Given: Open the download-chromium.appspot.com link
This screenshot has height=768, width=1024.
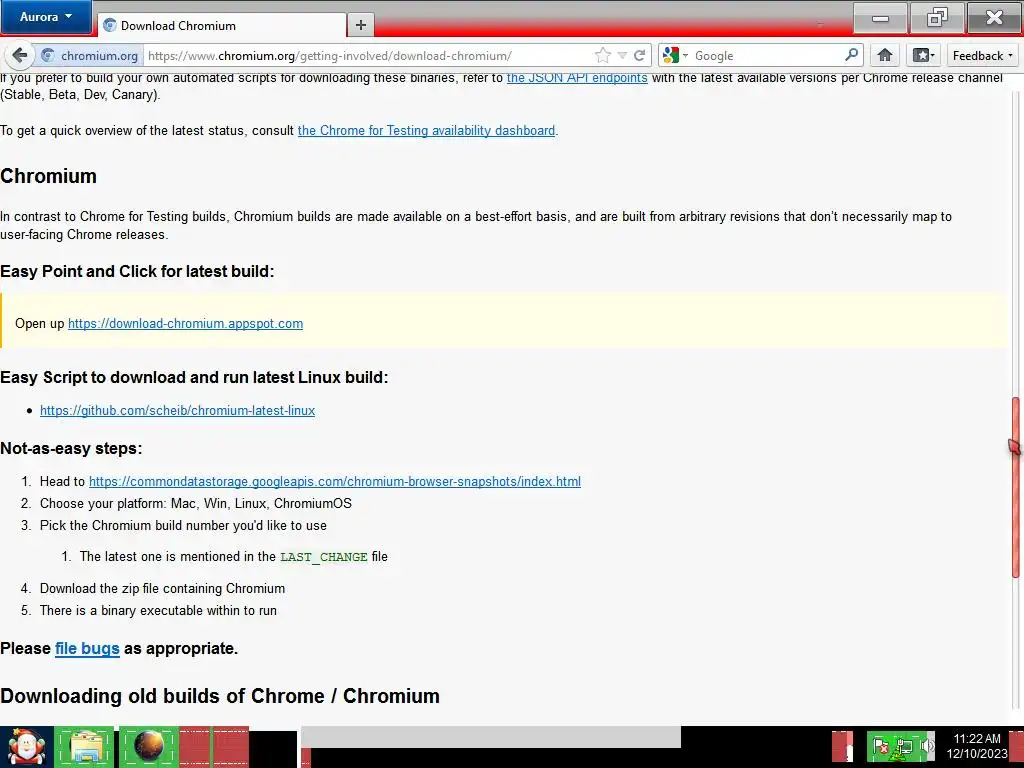Looking at the screenshot, I should click(185, 323).
